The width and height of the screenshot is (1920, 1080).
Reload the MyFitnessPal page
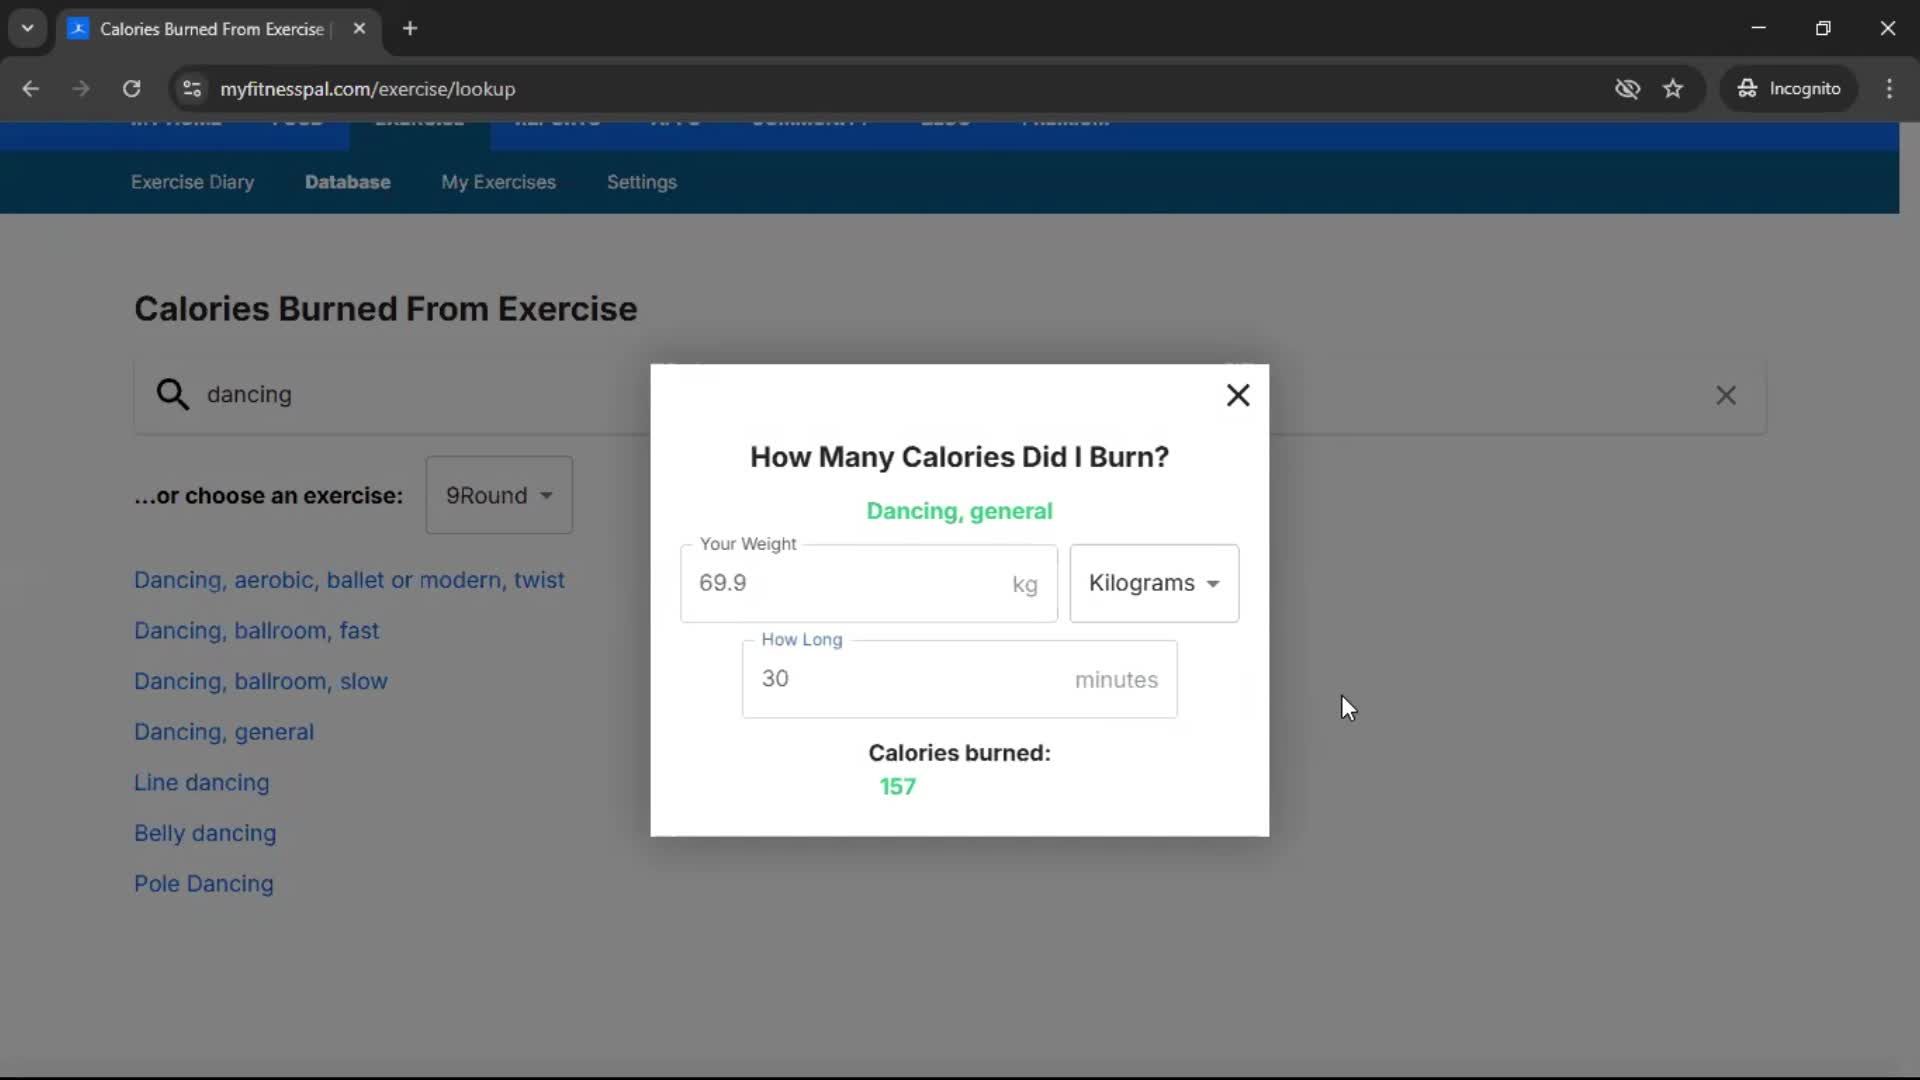coord(131,89)
